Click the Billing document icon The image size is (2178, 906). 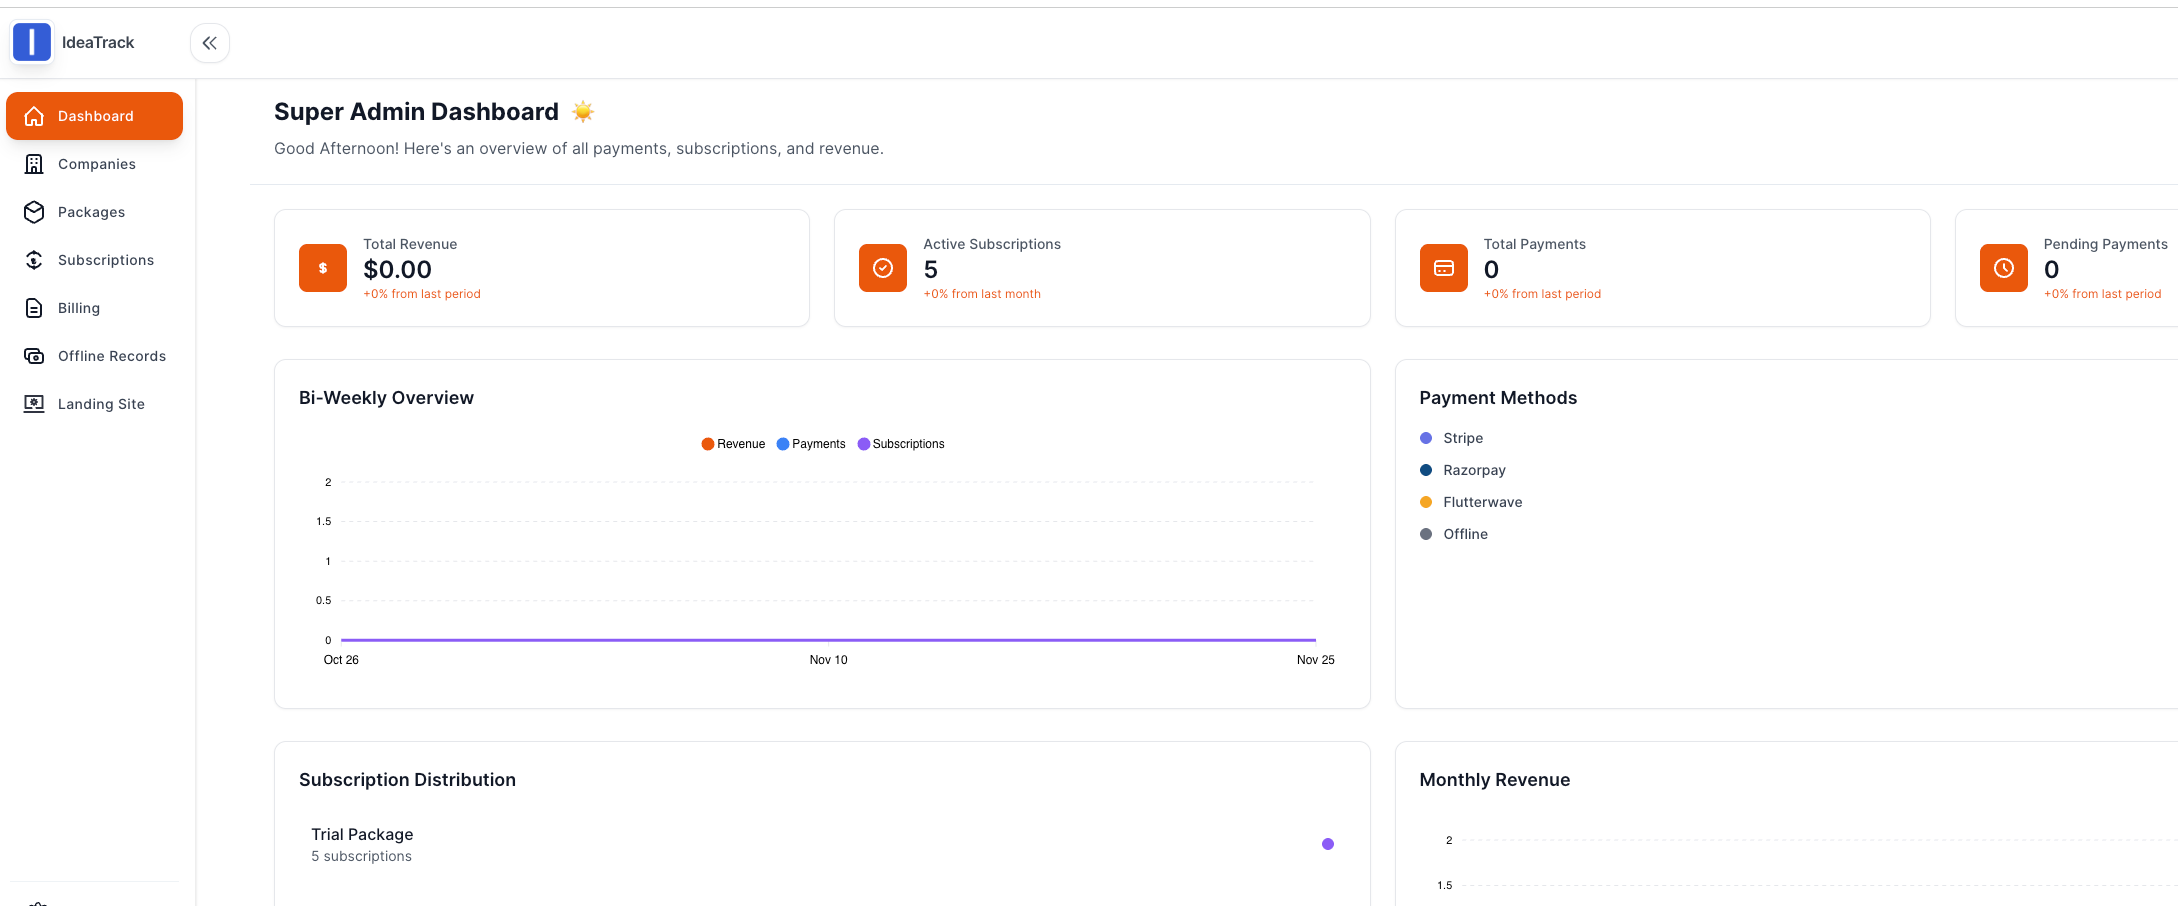pyautogui.click(x=34, y=308)
